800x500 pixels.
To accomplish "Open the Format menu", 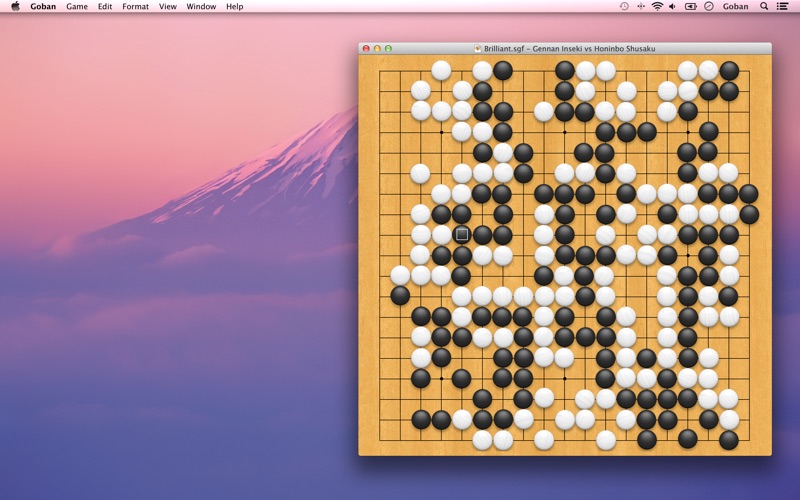I will 135,6.
